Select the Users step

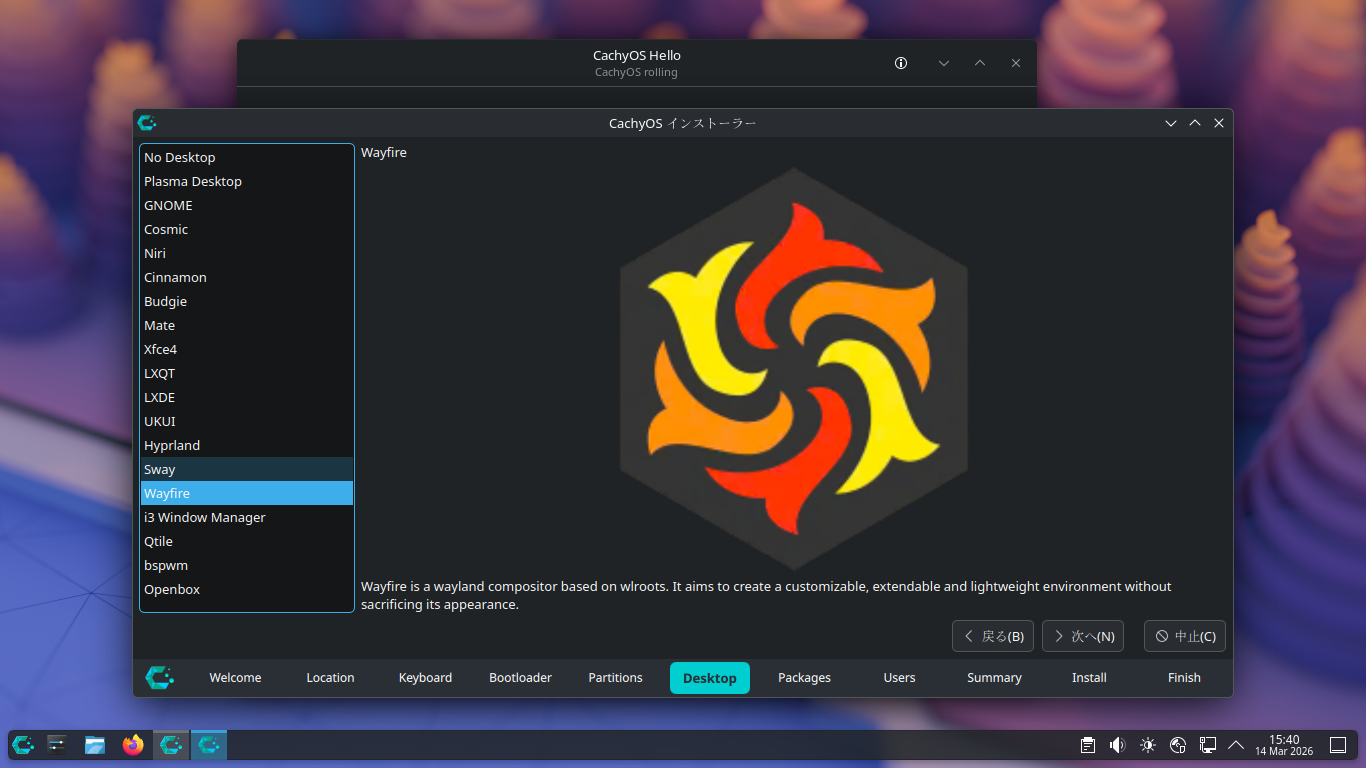pos(899,678)
